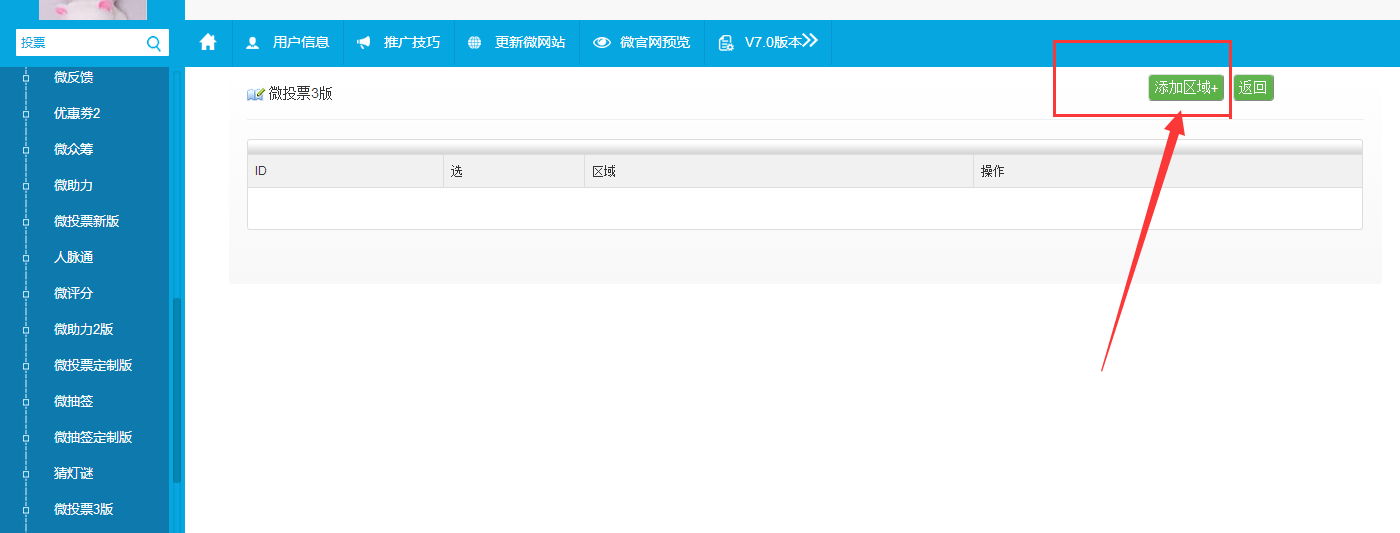
Task: Click the megaphone icon for 推广技巧
Action: pos(364,43)
